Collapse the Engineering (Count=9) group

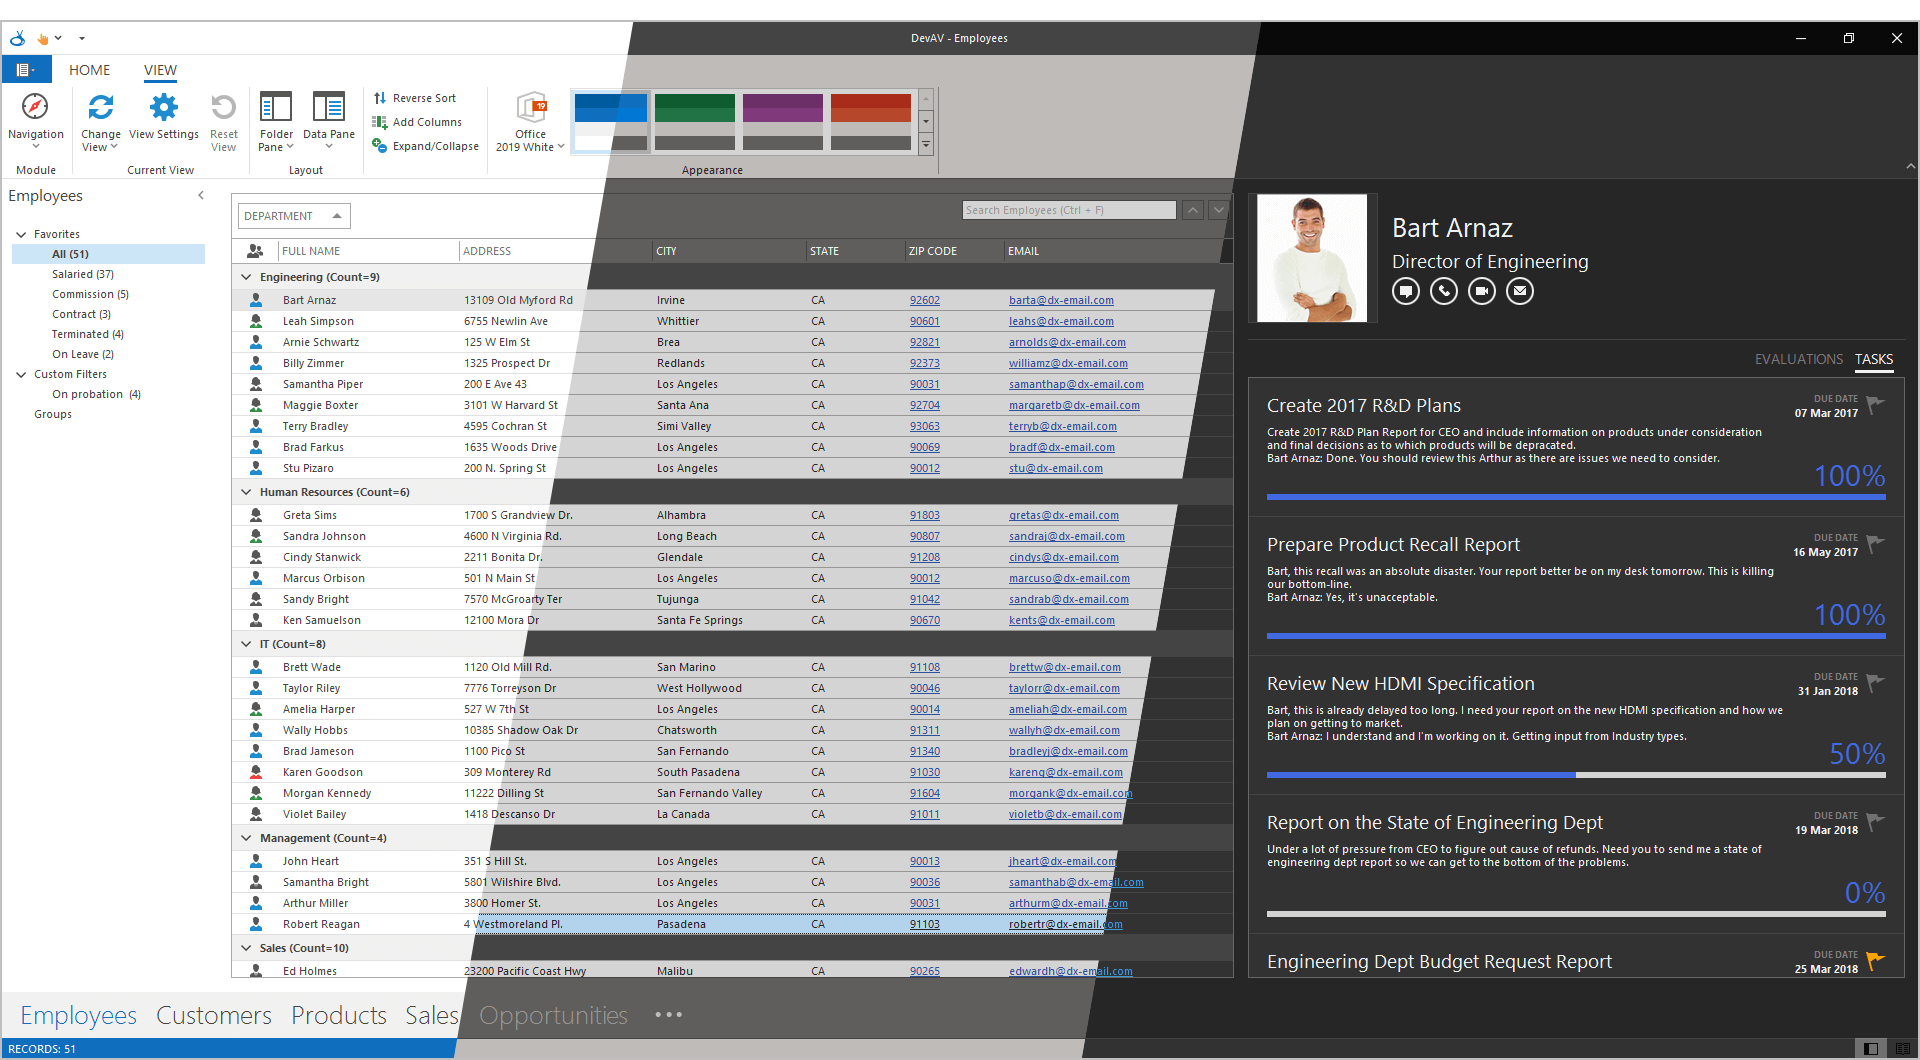coord(246,276)
